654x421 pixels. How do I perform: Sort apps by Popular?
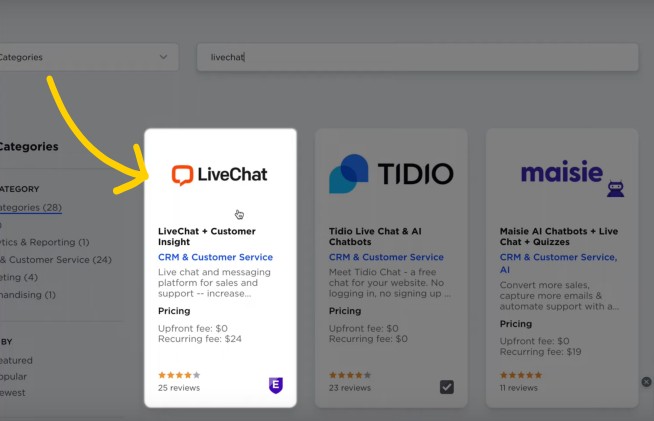coord(13,376)
